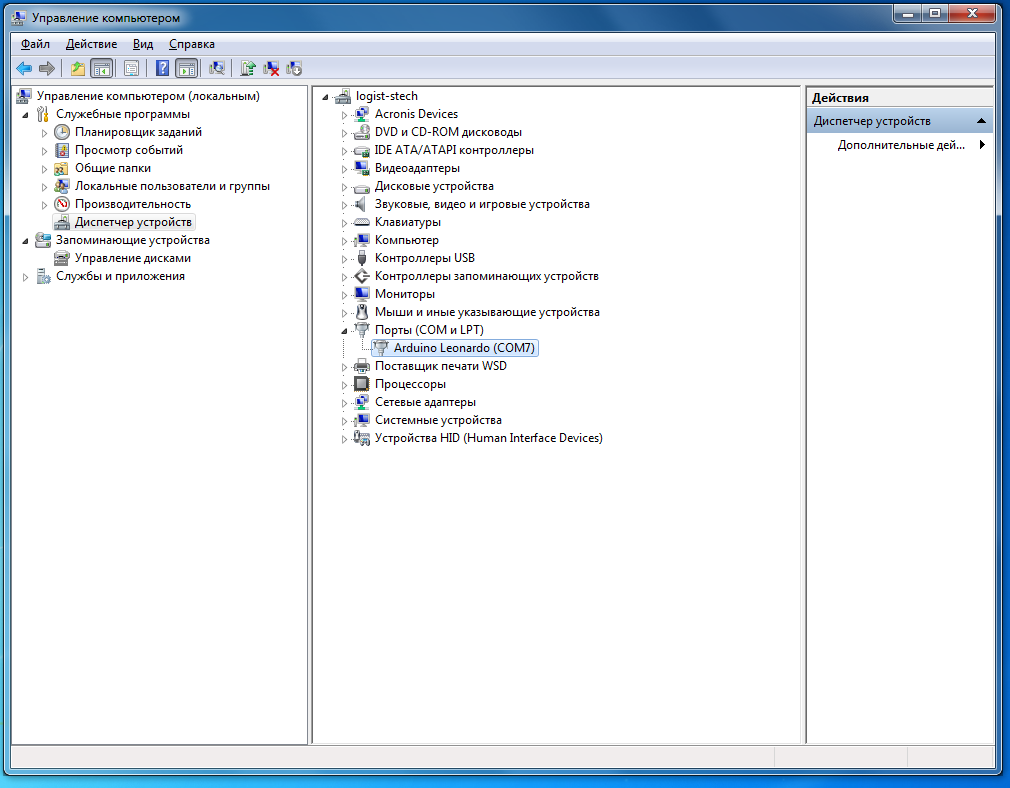Open the Действие menu
1010x788 pixels.
click(x=91, y=44)
